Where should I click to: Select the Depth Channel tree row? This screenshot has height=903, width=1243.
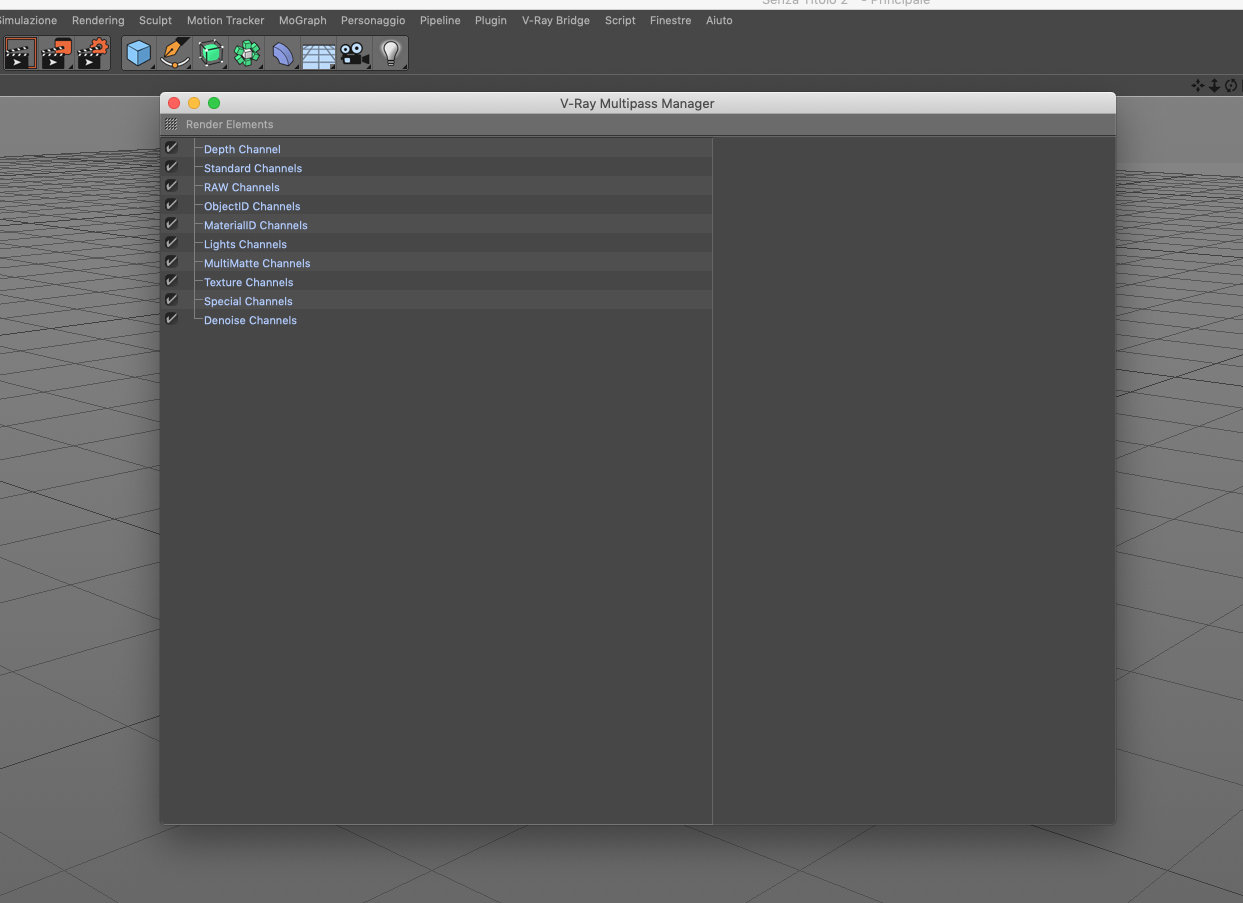[x=436, y=149]
